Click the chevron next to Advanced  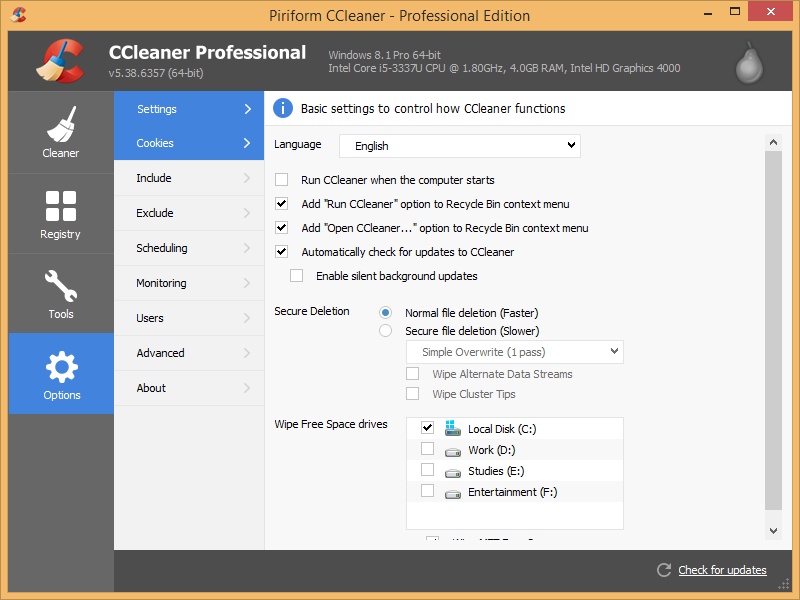click(247, 353)
